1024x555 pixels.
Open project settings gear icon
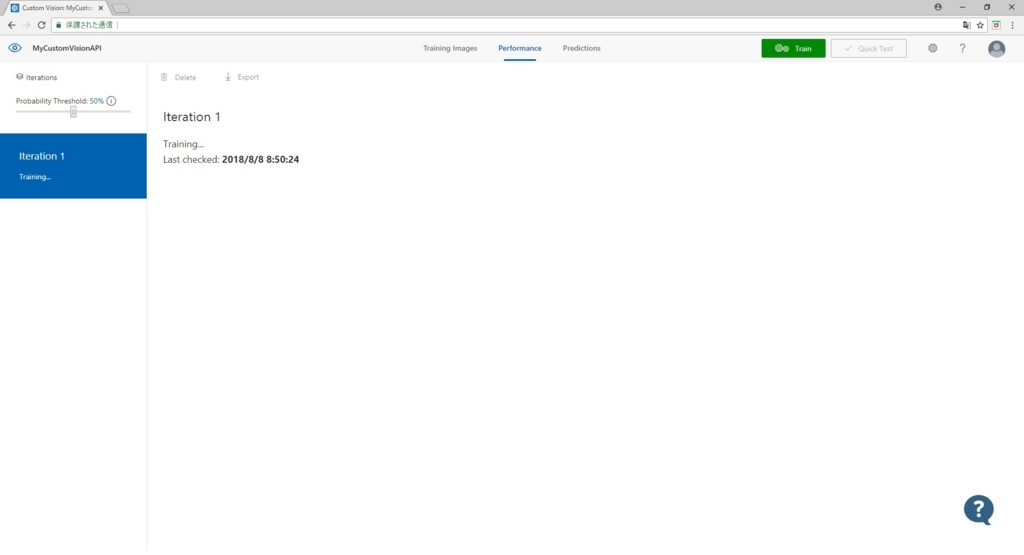coord(933,48)
